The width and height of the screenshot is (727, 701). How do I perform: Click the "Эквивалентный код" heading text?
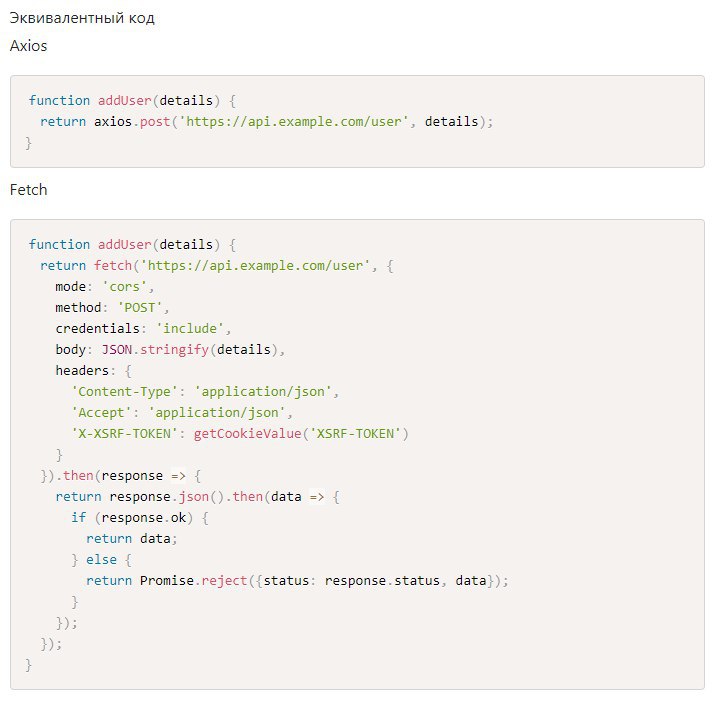click(x=82, y=18)
